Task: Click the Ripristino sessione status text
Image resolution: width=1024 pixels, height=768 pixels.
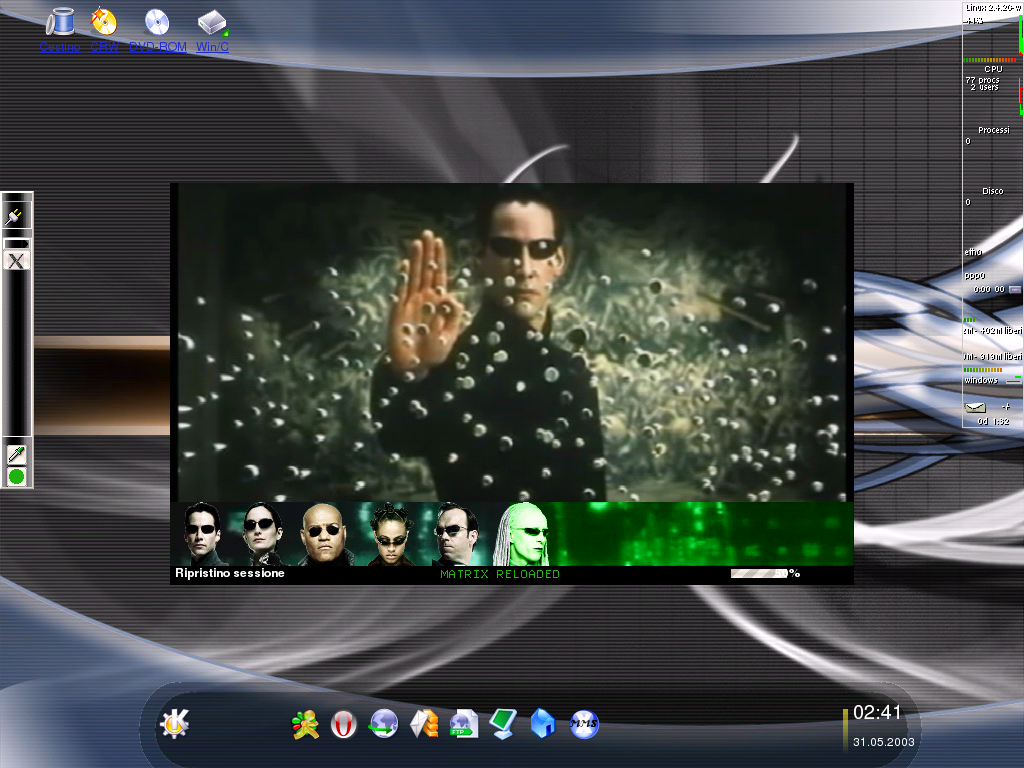Action: coord(230,573)
